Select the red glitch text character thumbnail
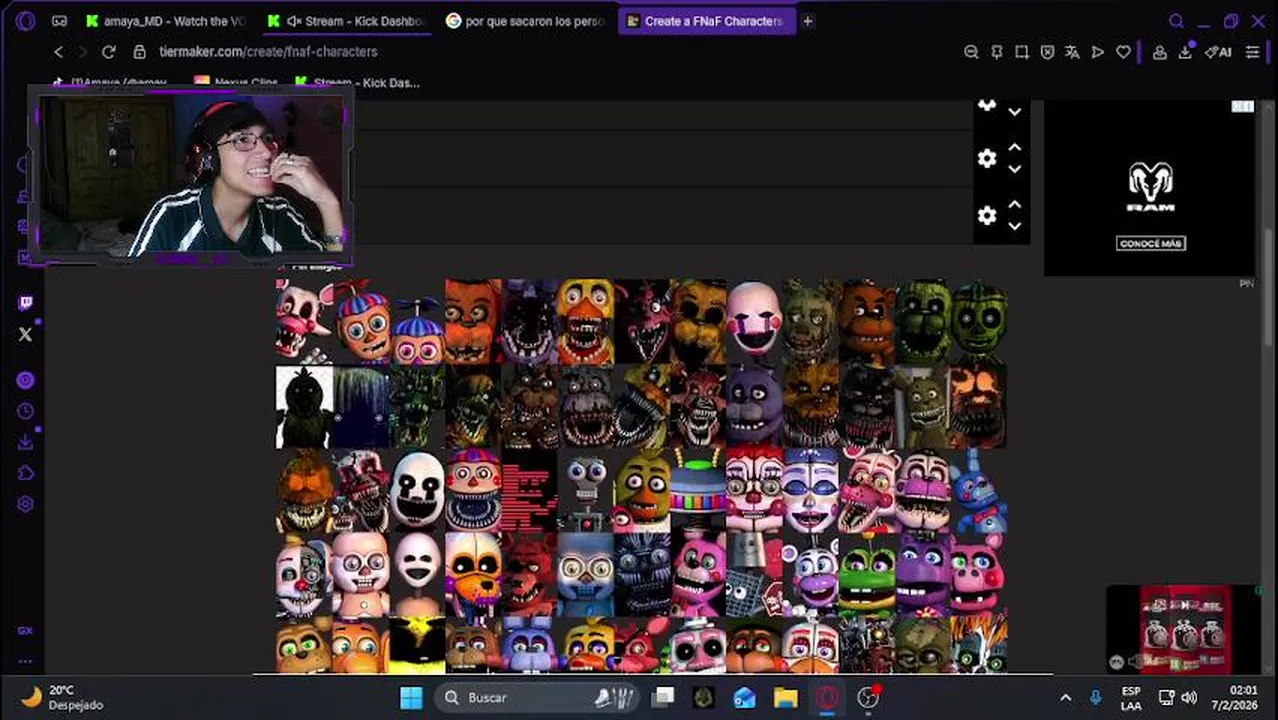Screen dimensions: 1278x720 click(x=529, y=490)
